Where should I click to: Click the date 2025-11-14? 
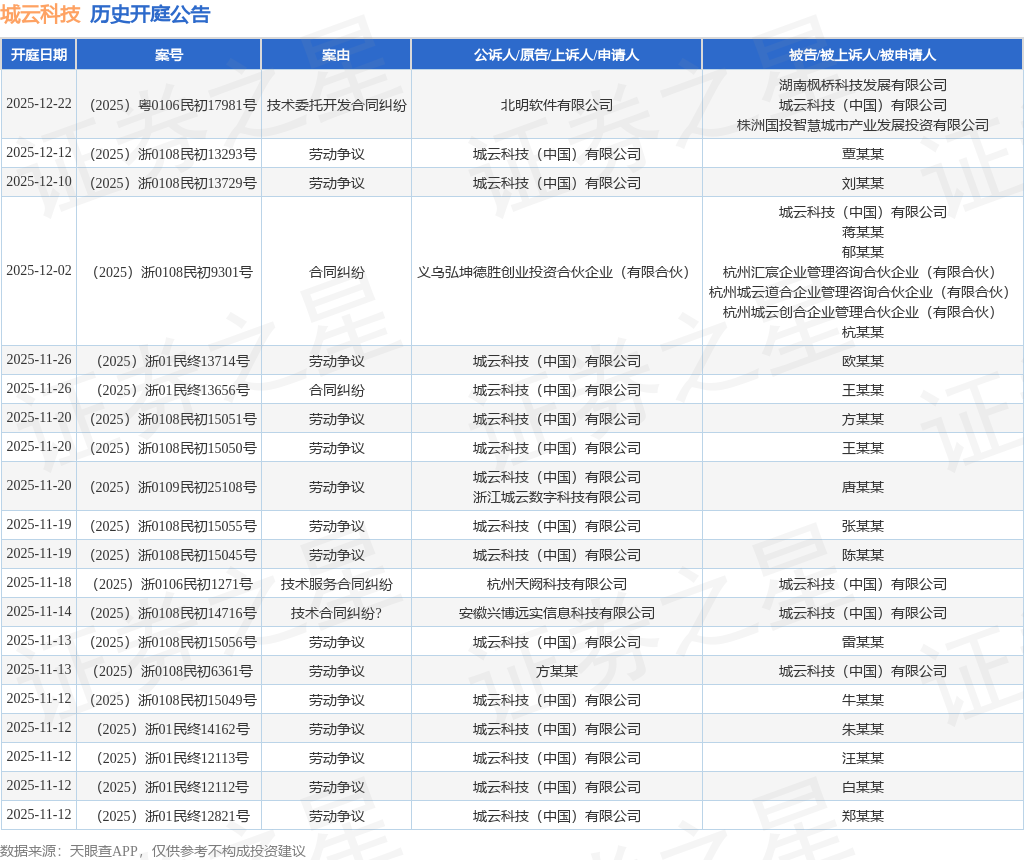point(39,612)
